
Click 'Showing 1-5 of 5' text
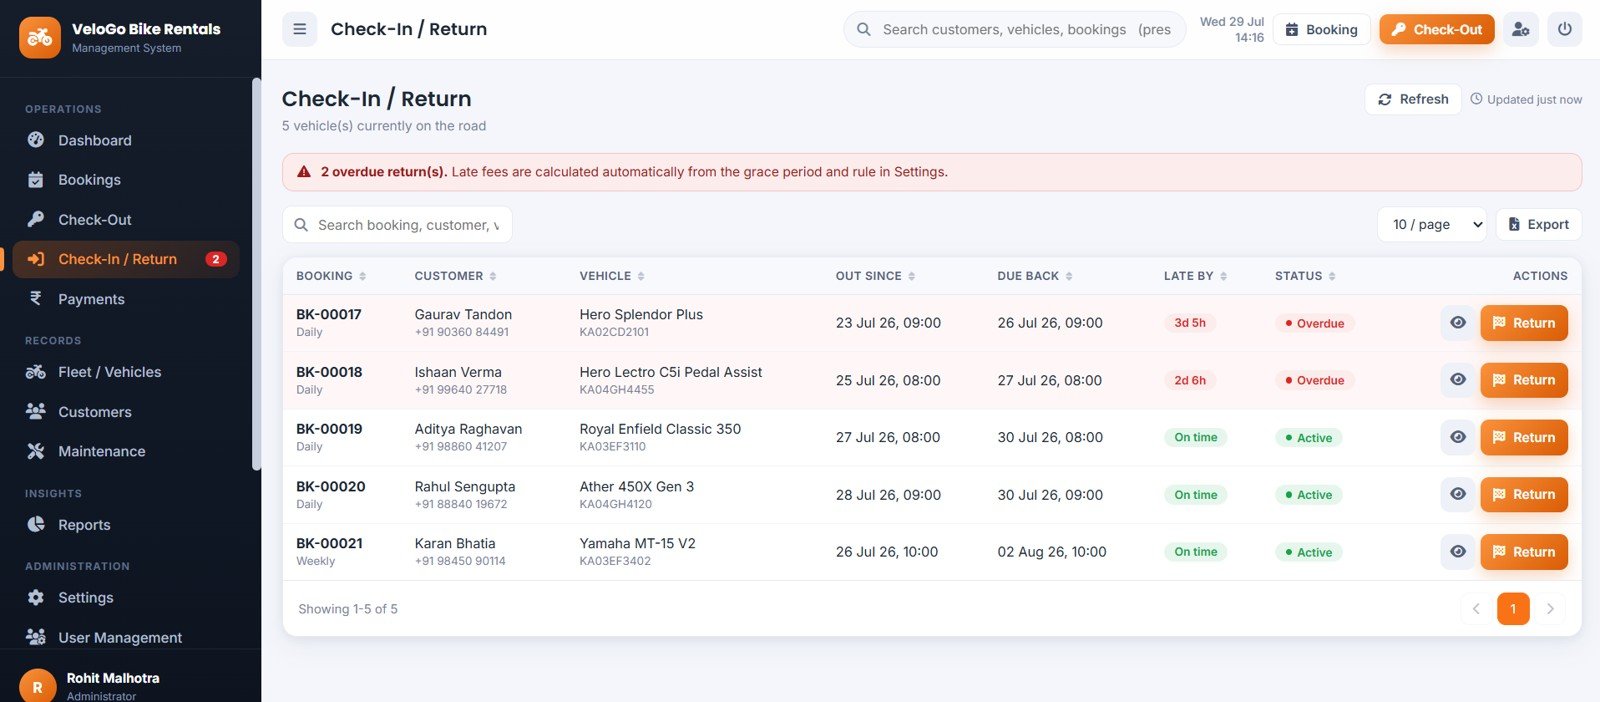pyautogui.click(x=348, y=609)
